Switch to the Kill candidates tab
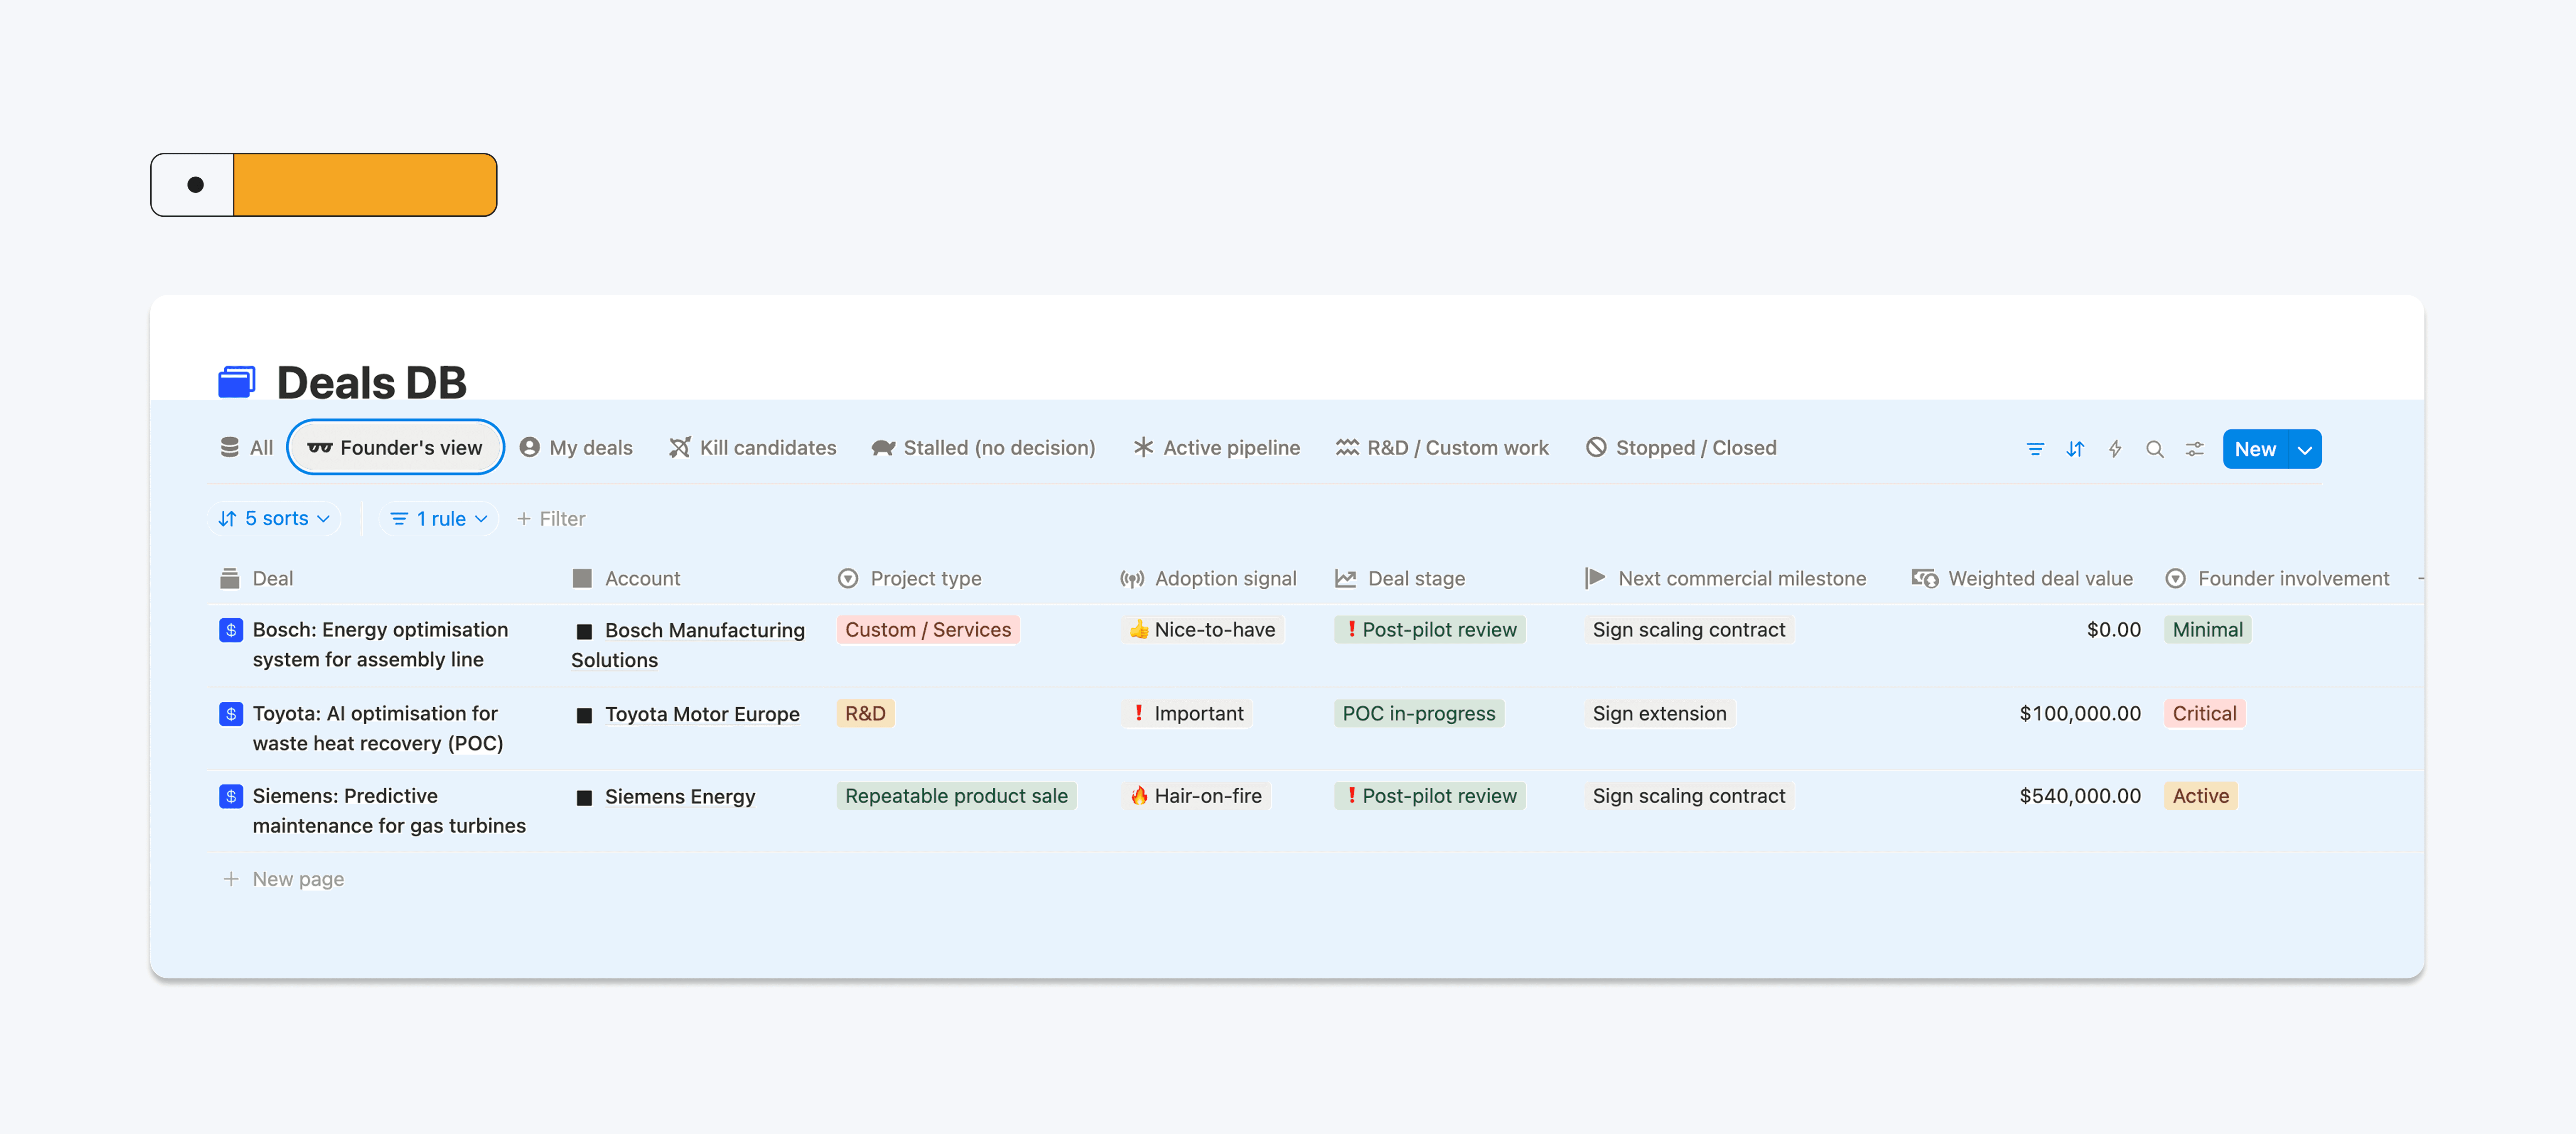Screen dimensions: 2576x1134 pos(752,448)
